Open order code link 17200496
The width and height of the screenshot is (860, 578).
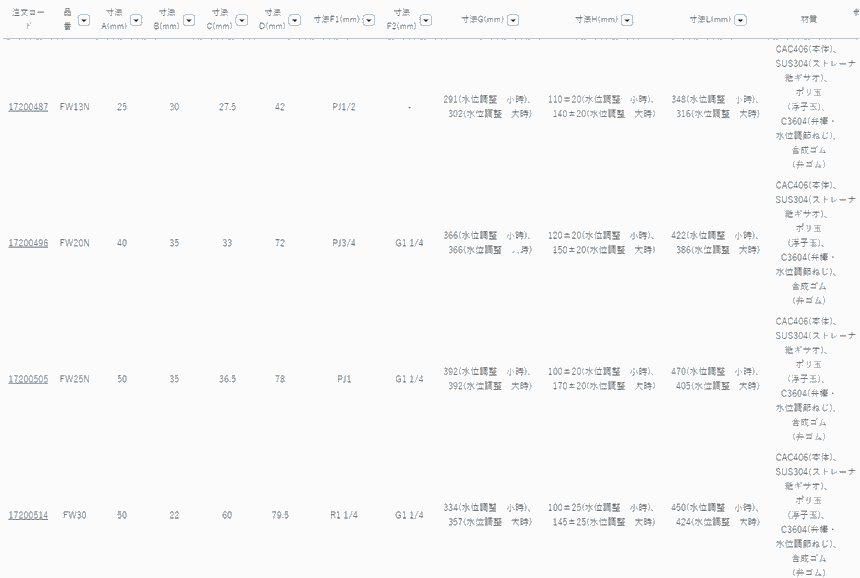click(x=28, y=243)
